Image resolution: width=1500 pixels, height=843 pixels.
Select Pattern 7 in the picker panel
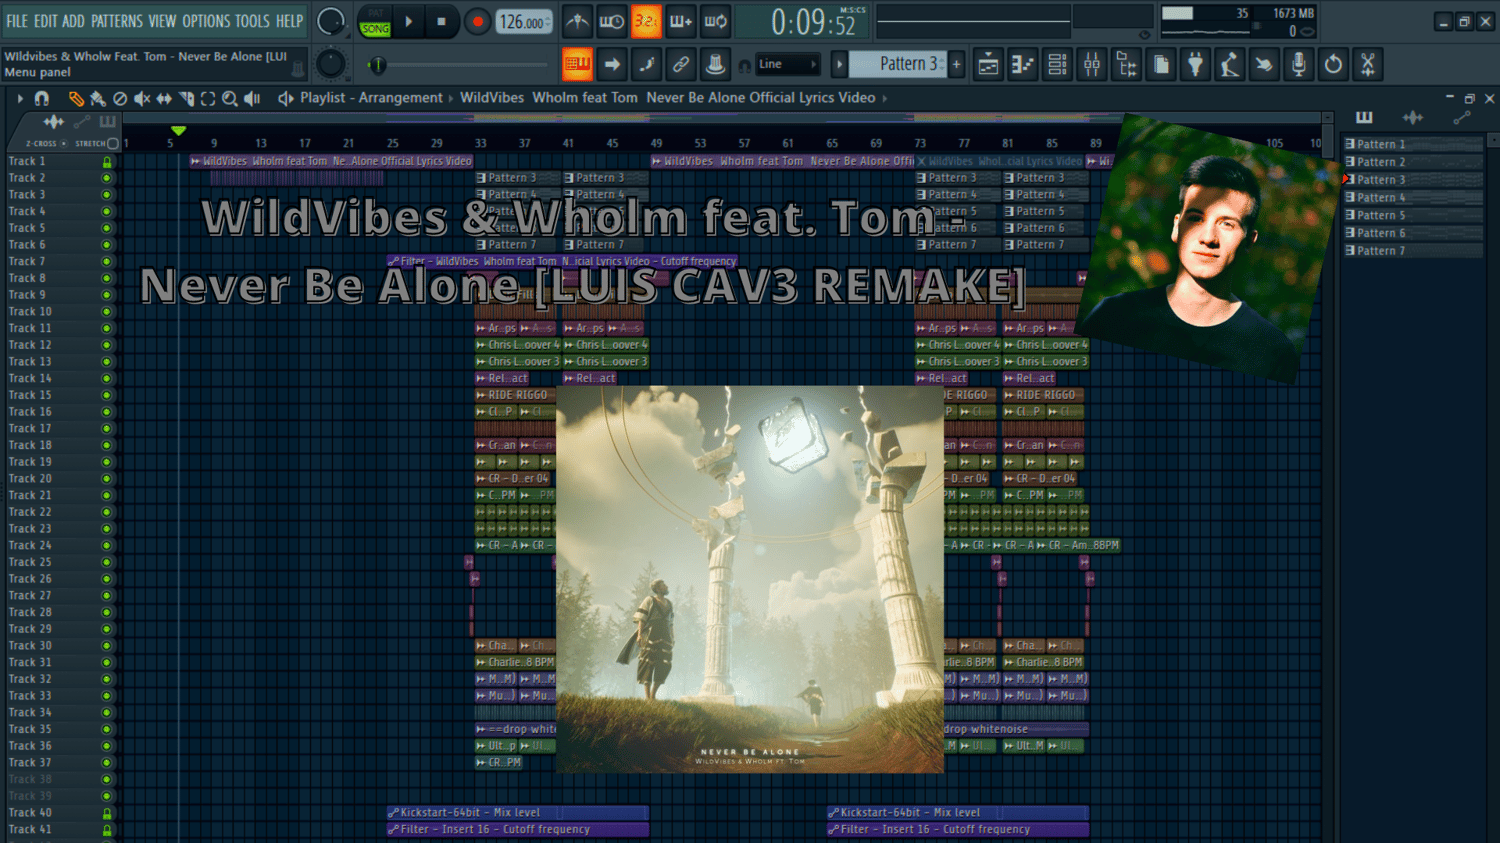pos(1412,251)
